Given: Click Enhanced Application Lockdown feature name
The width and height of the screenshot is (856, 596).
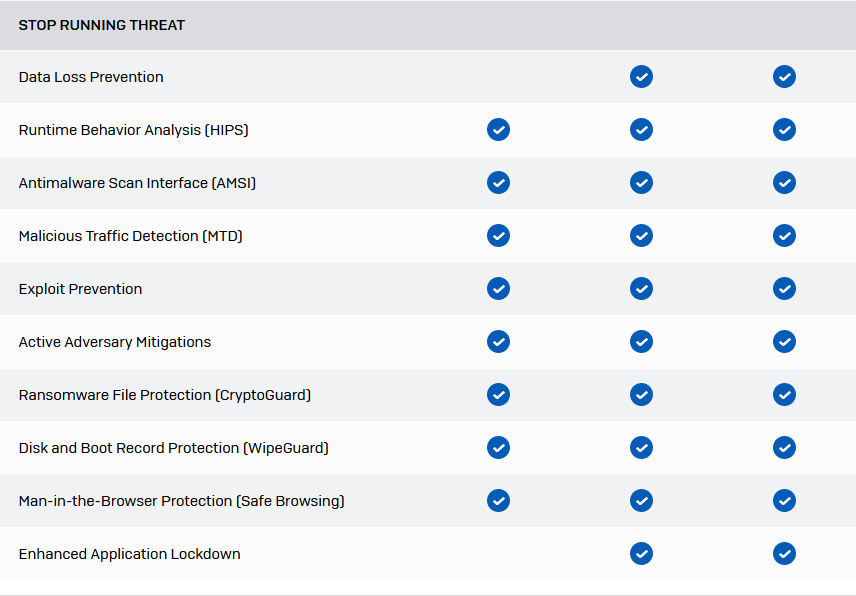Looking at the screenshot, I should 129,554.
